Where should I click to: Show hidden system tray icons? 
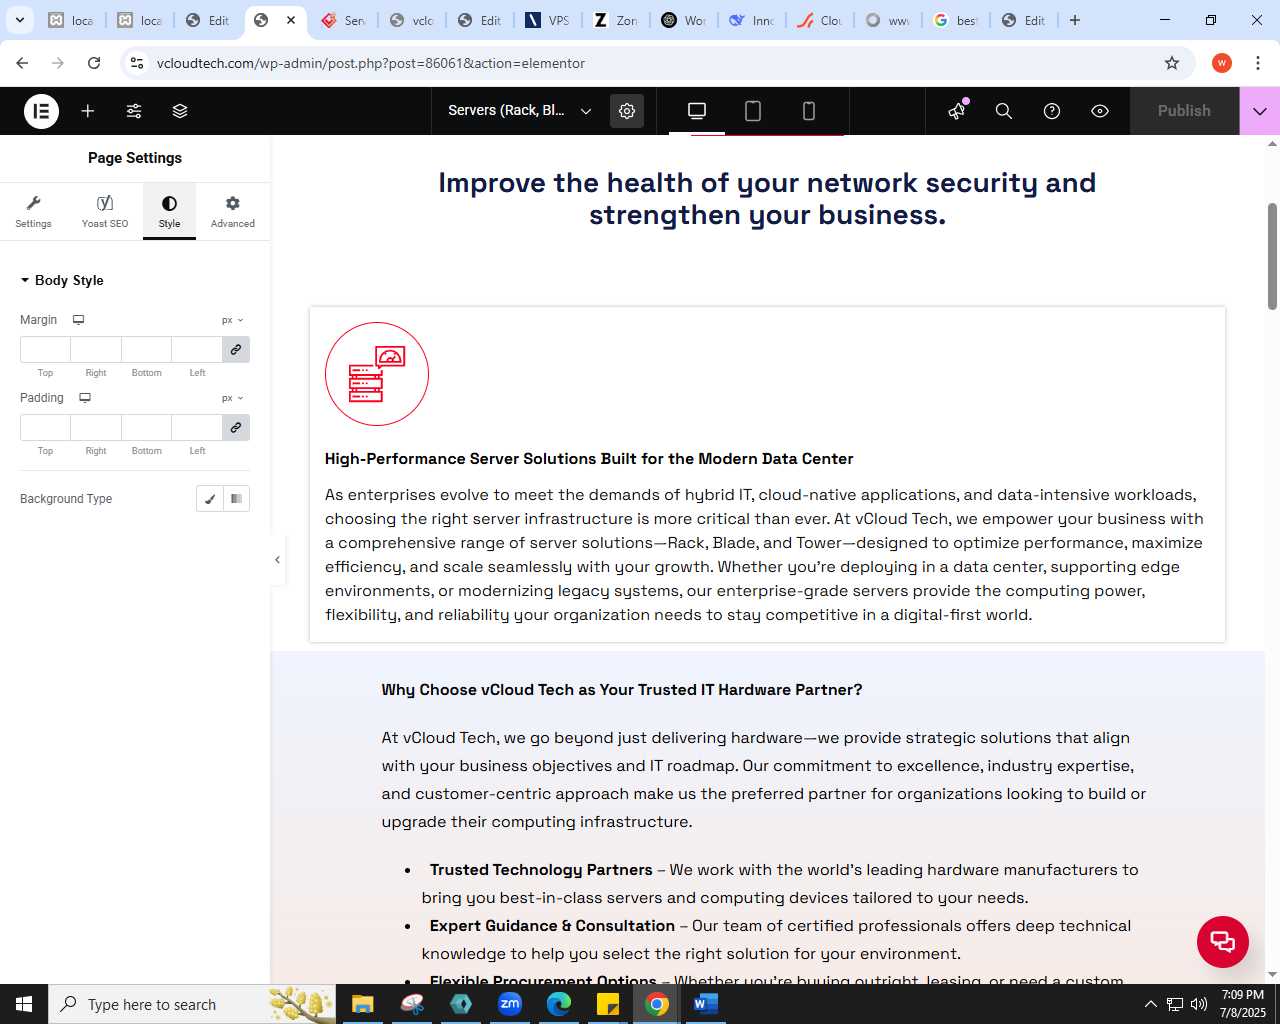click(1150, 1004)
